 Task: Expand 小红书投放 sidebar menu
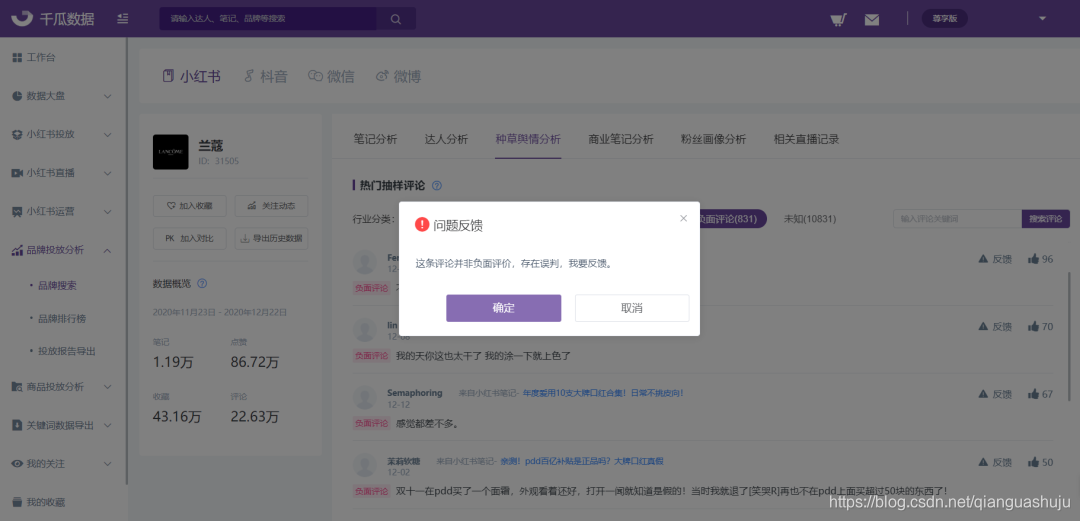pos(63,134)
